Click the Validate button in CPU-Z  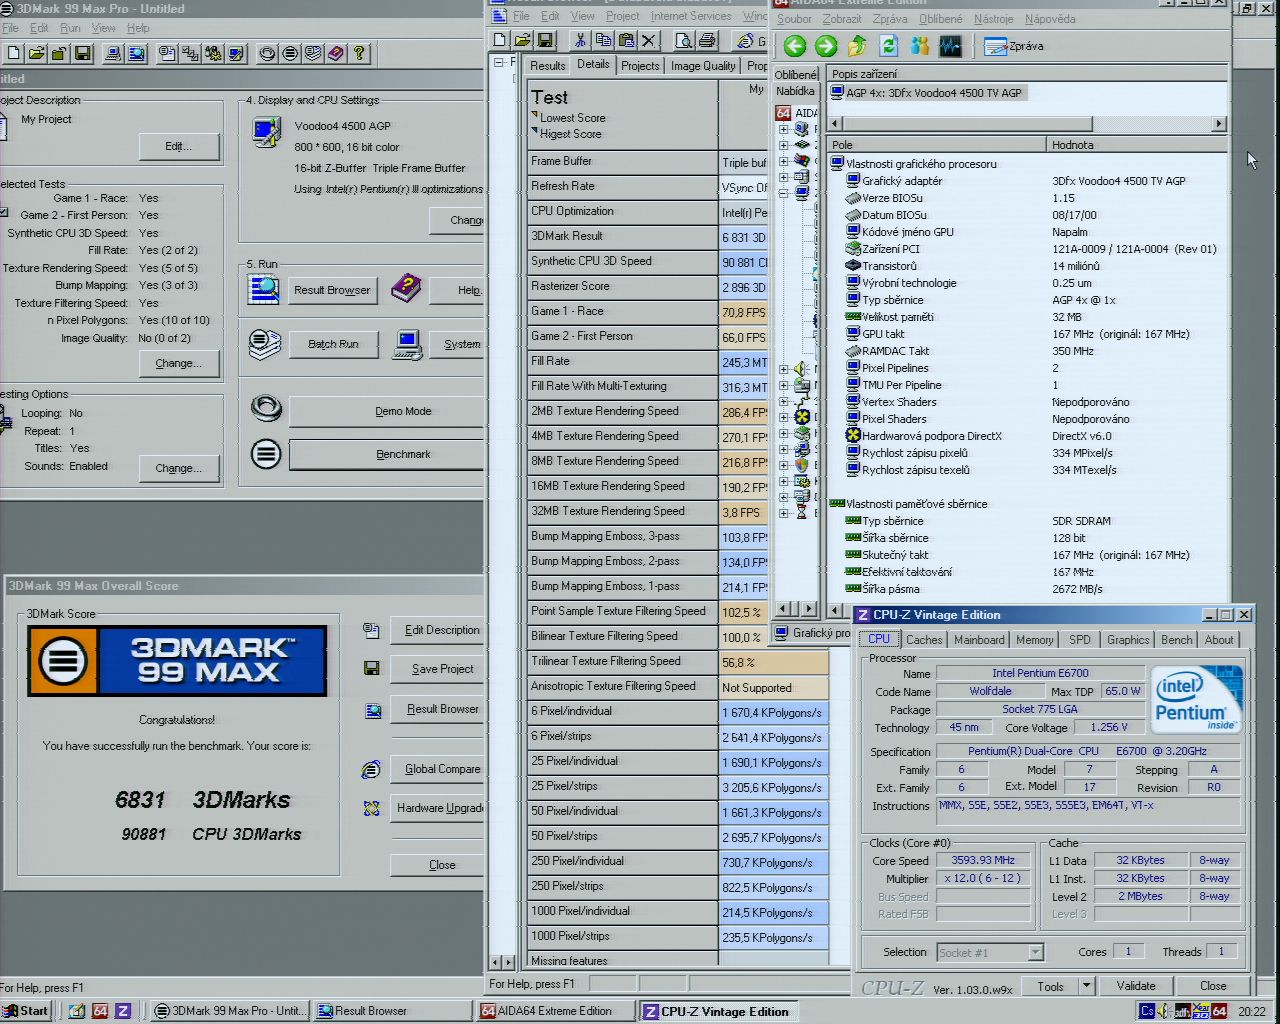pyautogui.click(x=1136, y=986)
